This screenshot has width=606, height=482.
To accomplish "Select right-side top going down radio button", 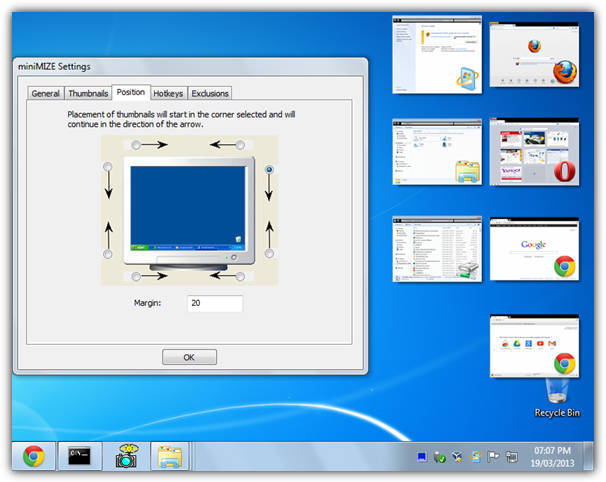I will 269,169.
